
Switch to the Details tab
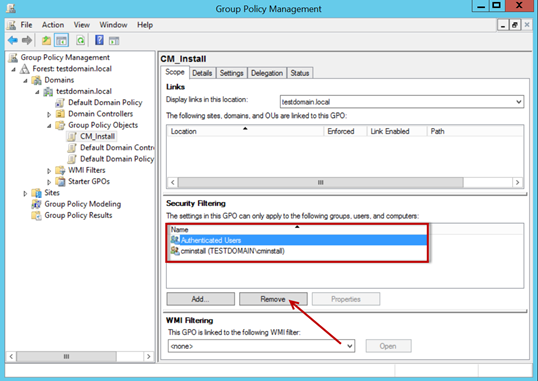pyautogui.click(x=202, y=73)
